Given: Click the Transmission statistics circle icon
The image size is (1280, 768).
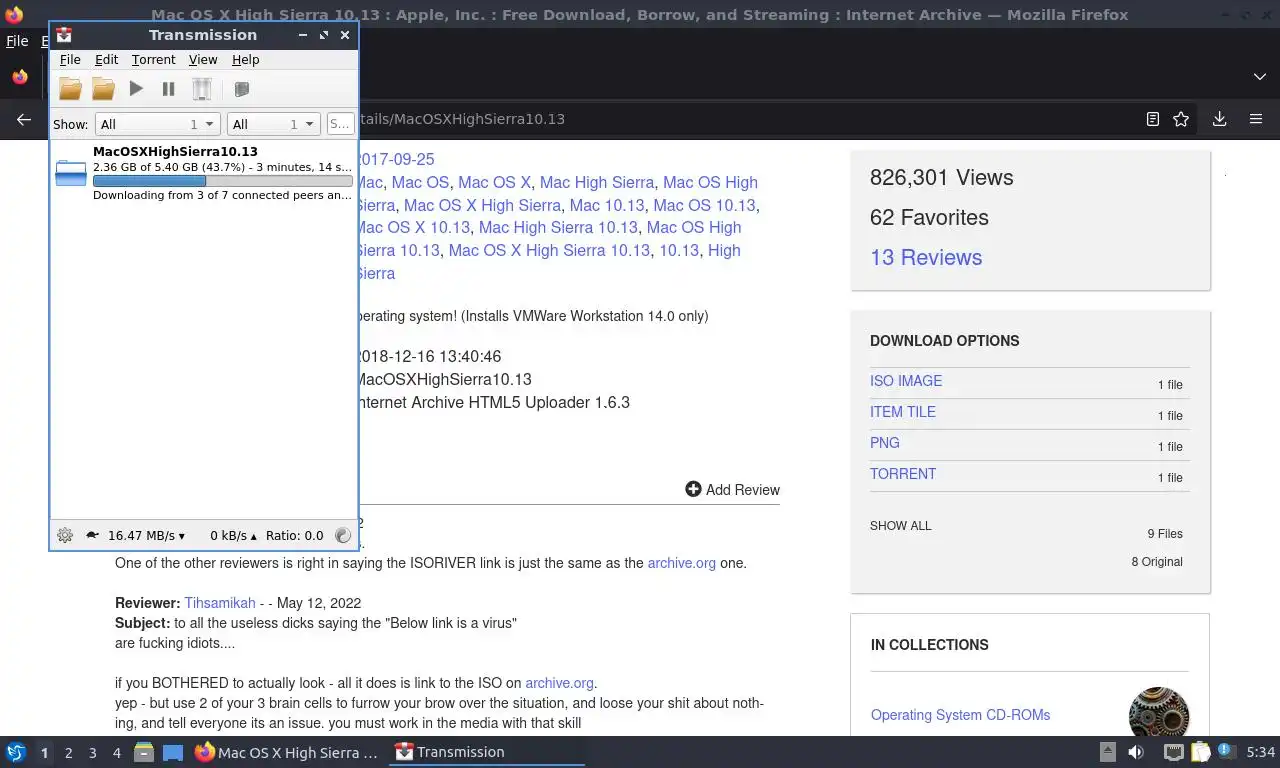Looking at the screenshot, I should click(343, 535).
